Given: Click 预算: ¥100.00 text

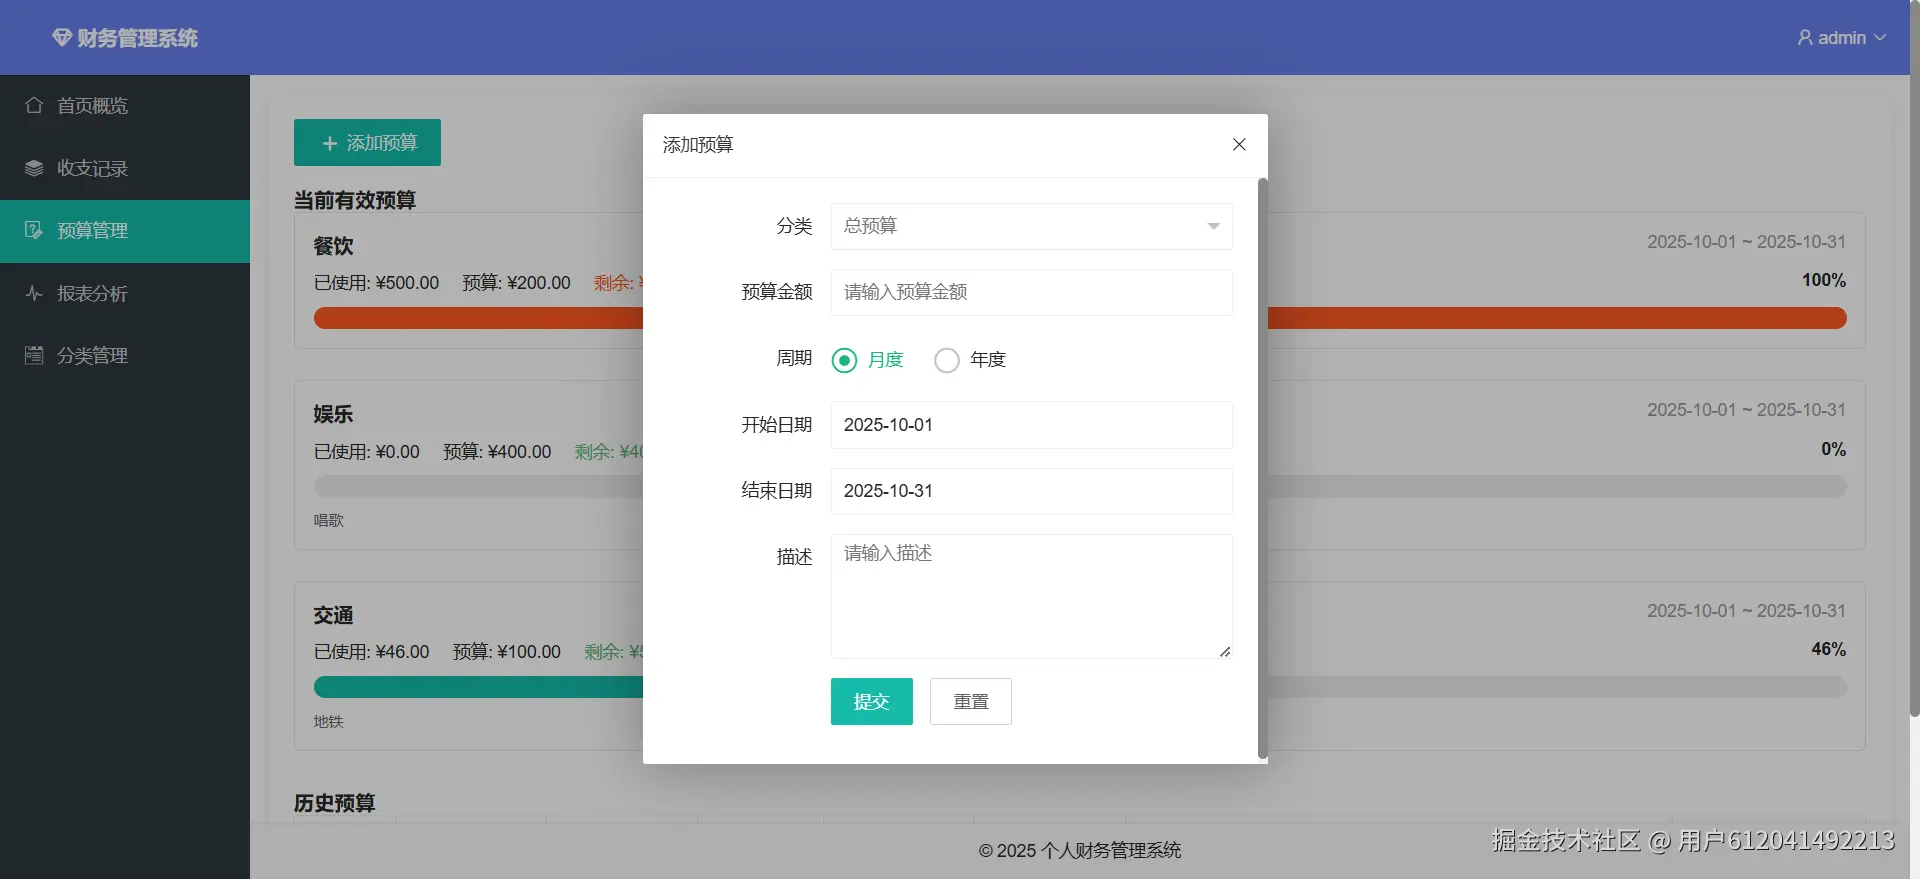Looking at the screenshot, I should [x=507, y=652].
